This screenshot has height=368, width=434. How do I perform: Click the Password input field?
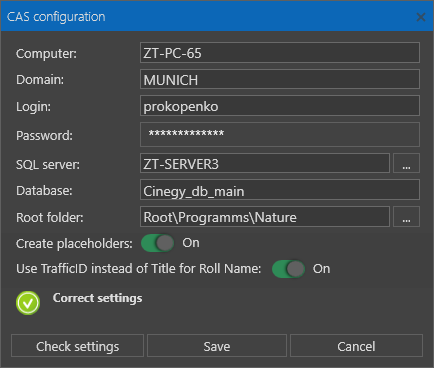tap(280, 134)
